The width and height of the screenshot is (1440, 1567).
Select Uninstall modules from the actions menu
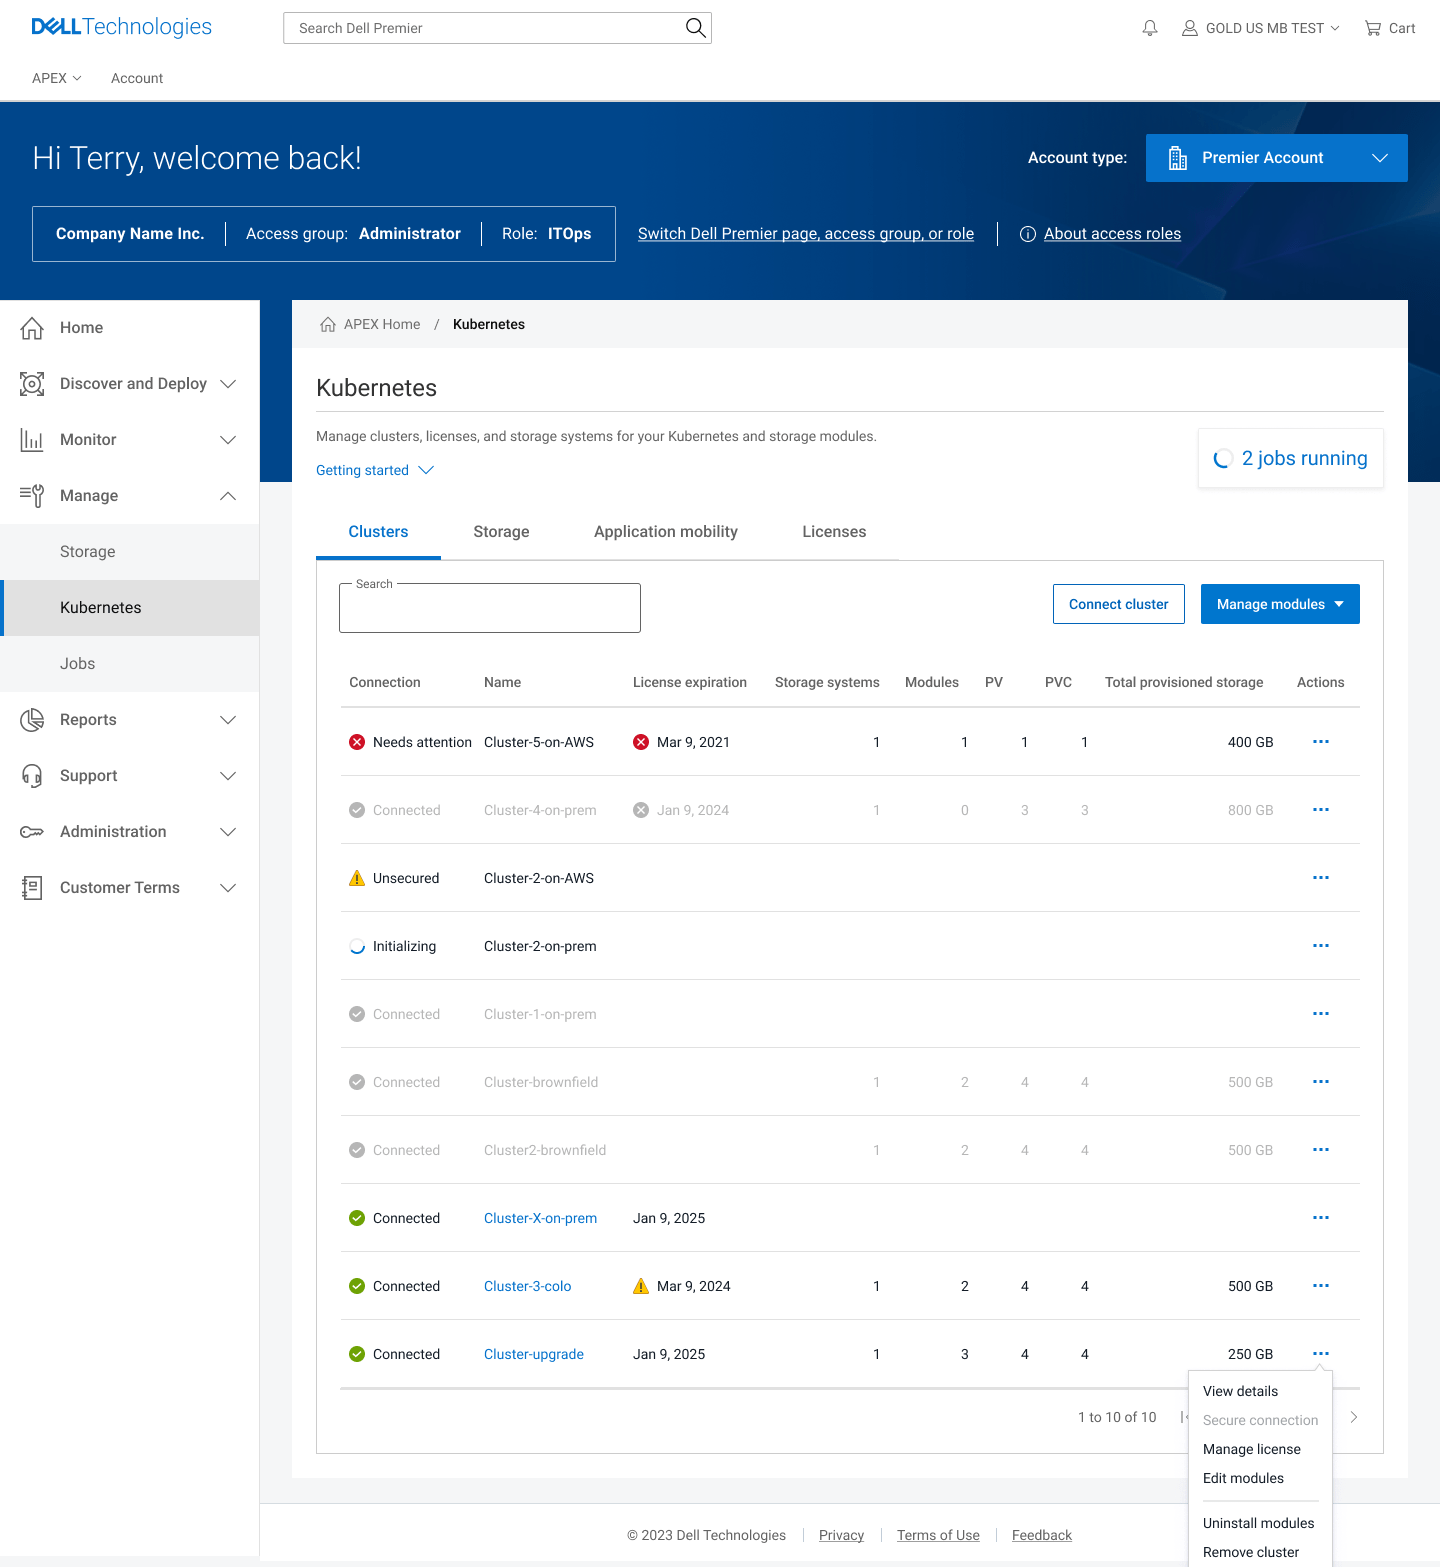coord(1259,1523)
